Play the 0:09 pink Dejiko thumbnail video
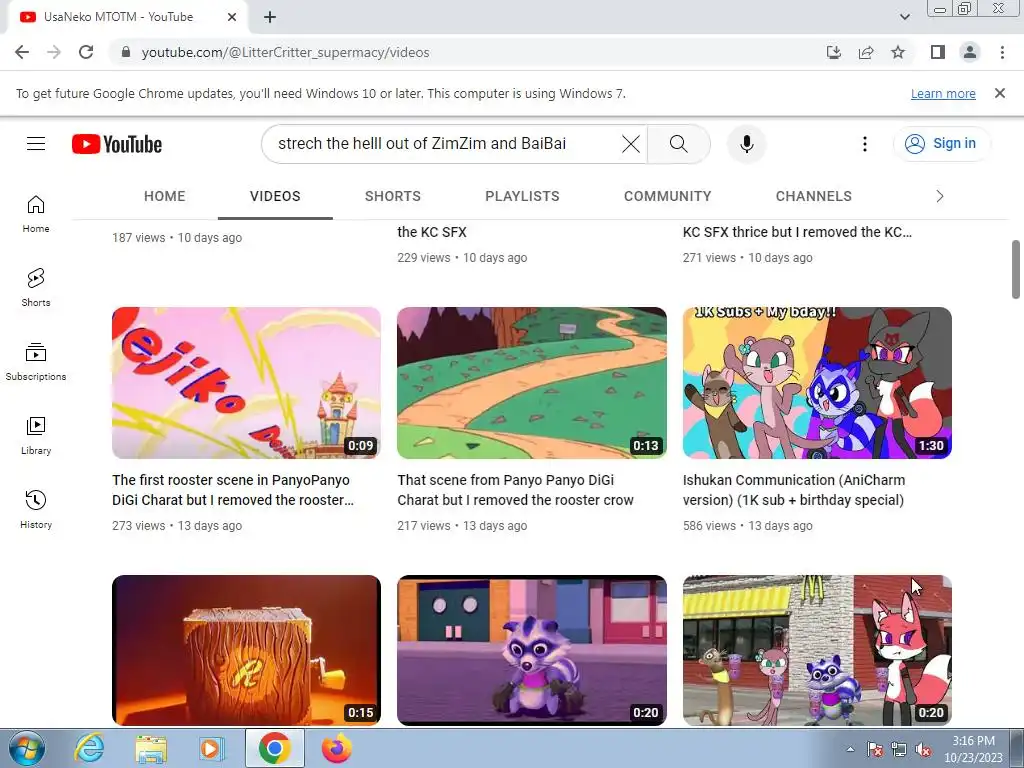 (246, 383)
